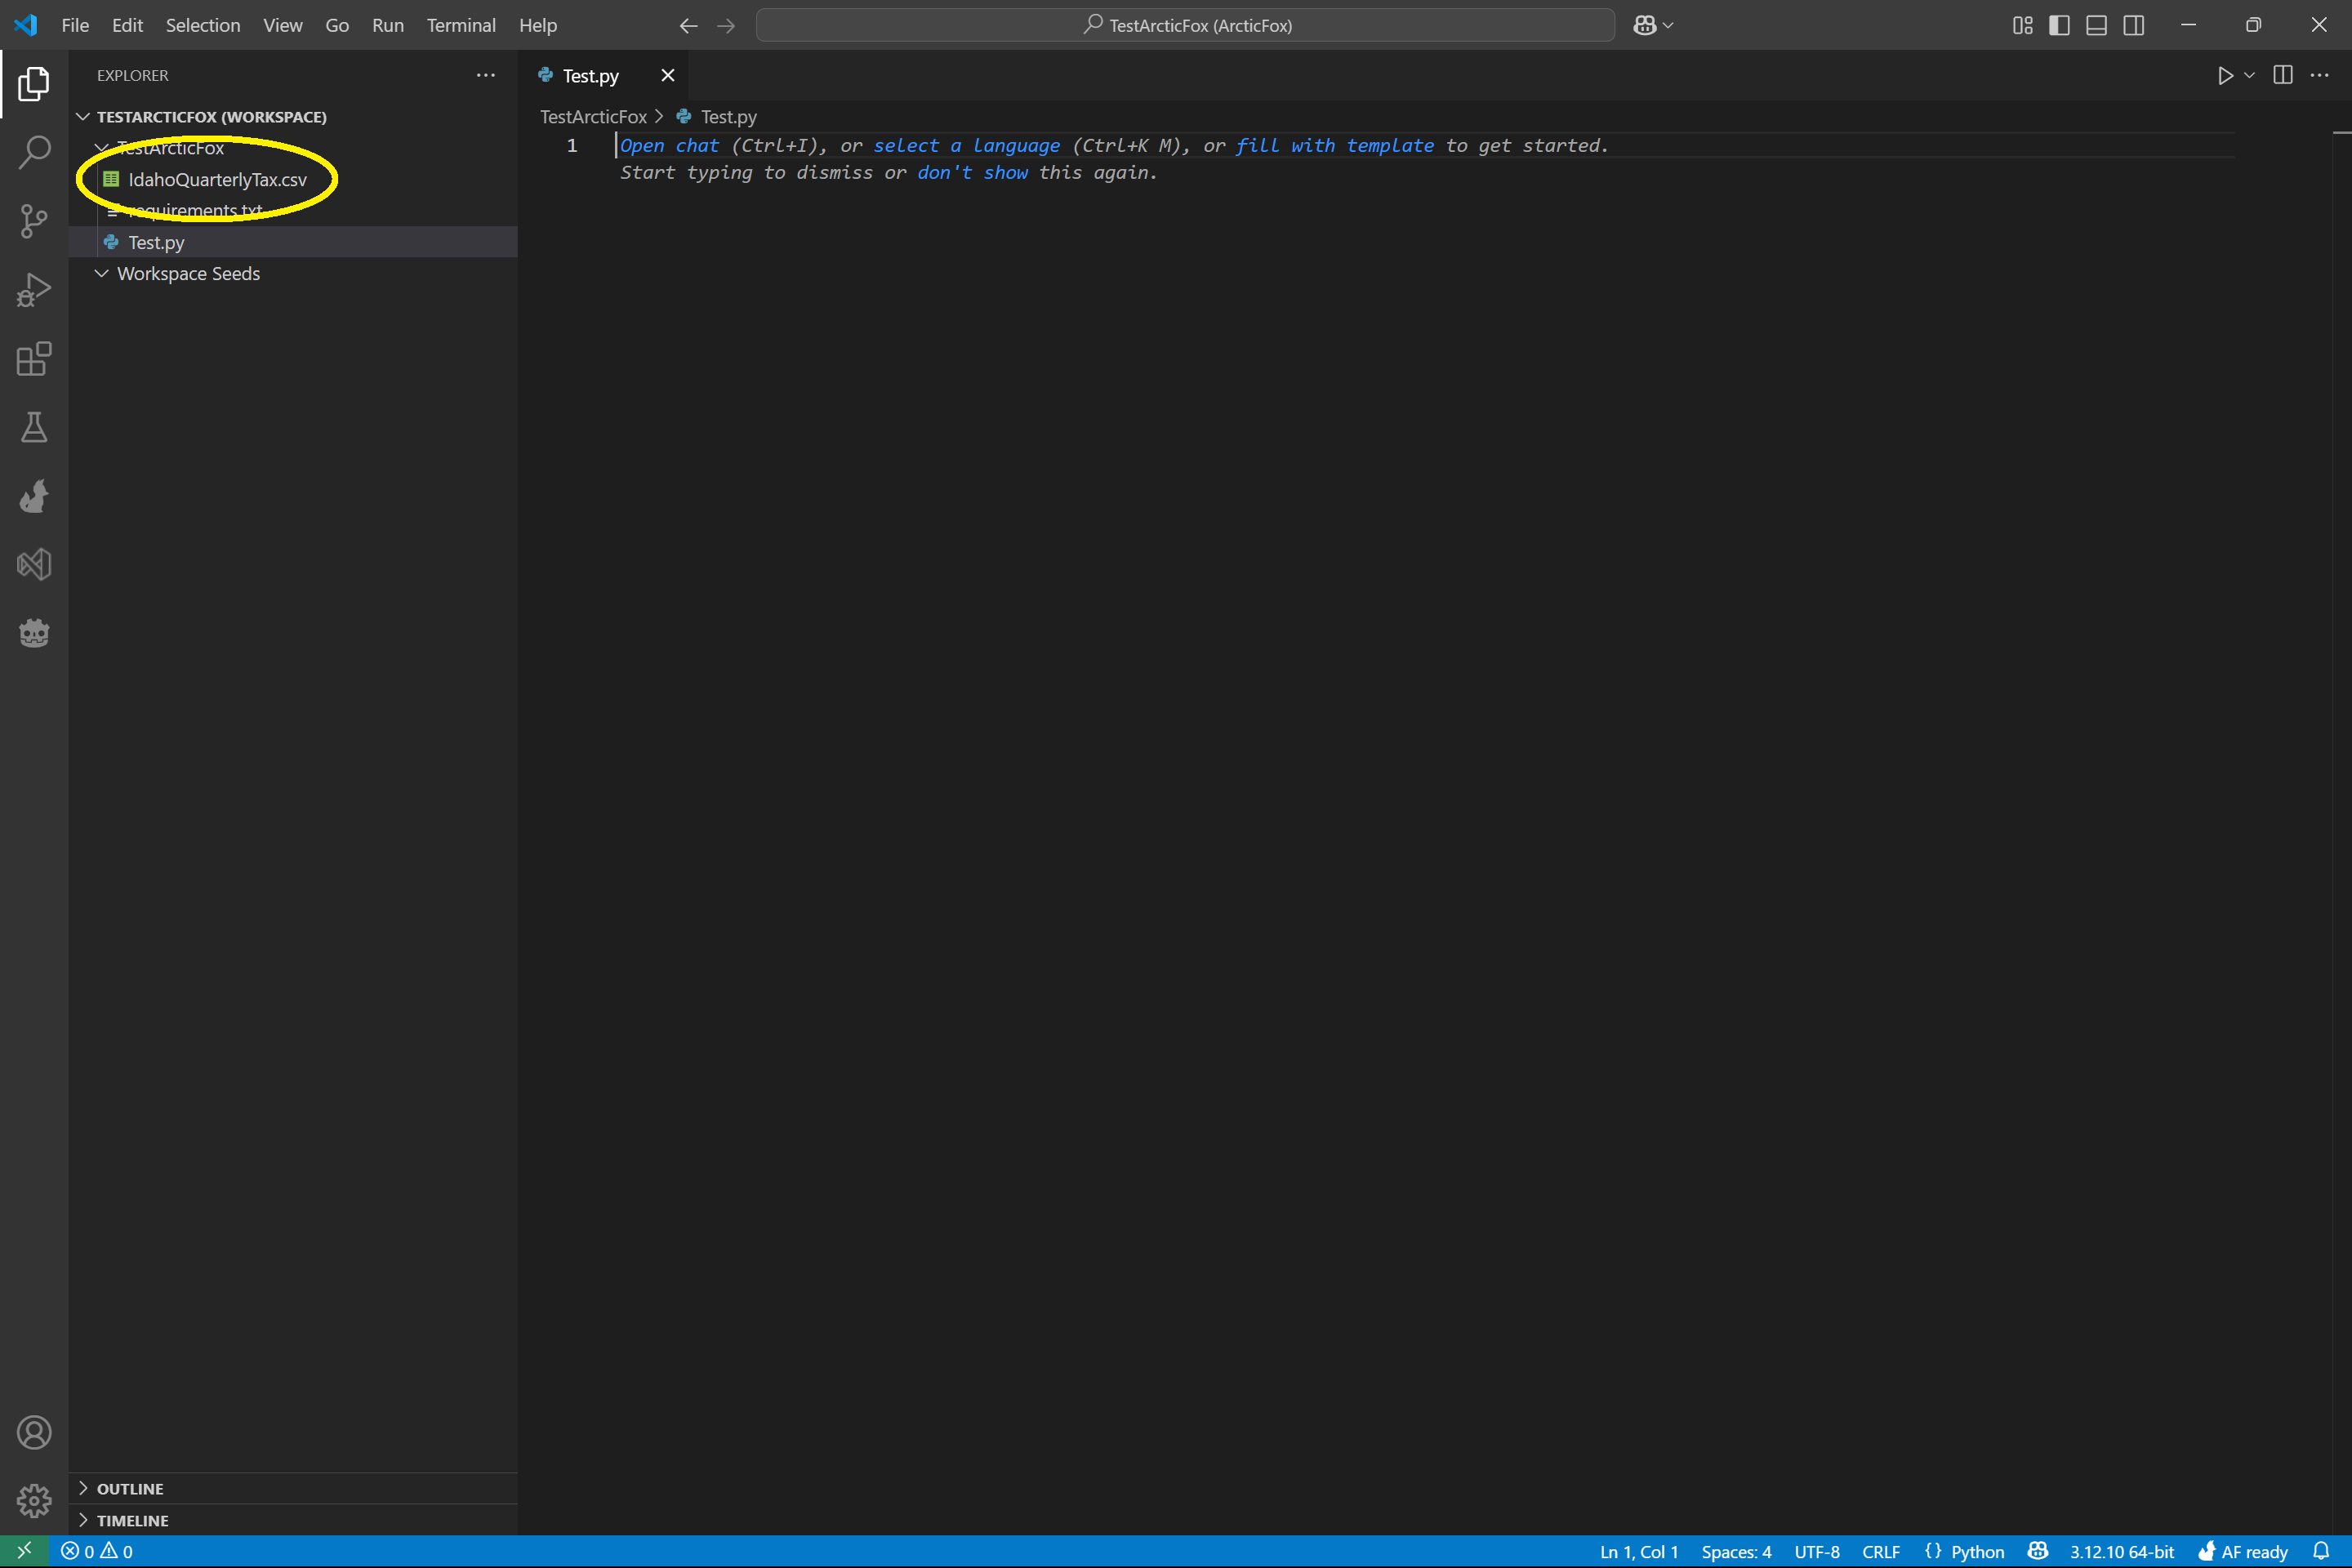Viewport: 2352px width, 1568px height.
Task: Open the Go menu
Action: [337, 26]
